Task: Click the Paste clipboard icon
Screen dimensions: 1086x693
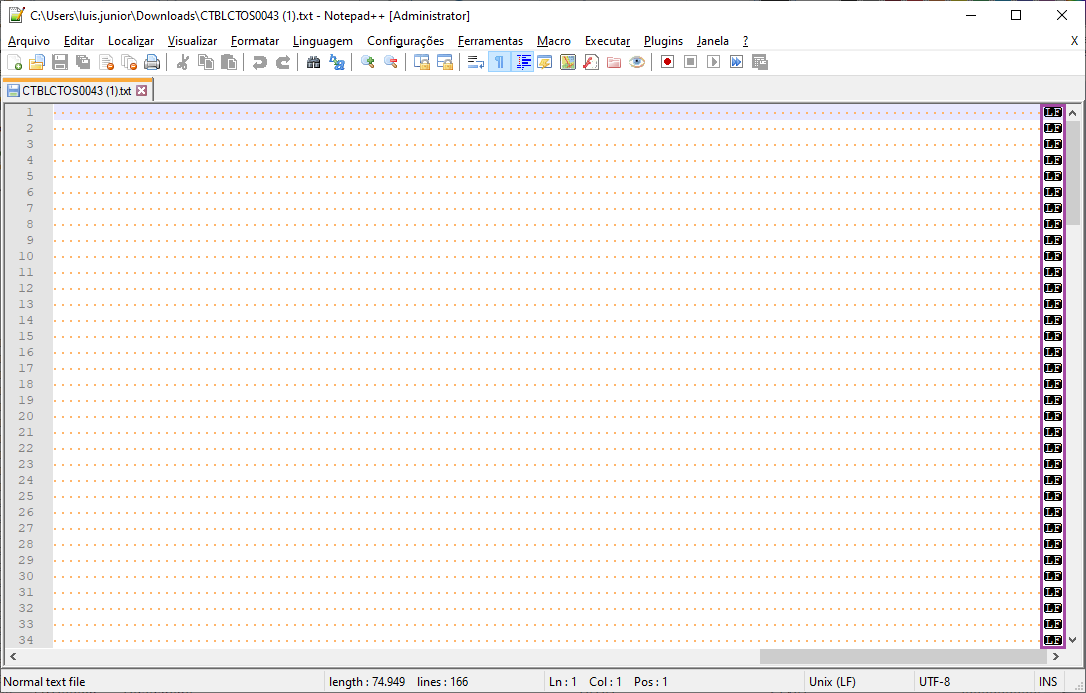Action: pos(229,62)
